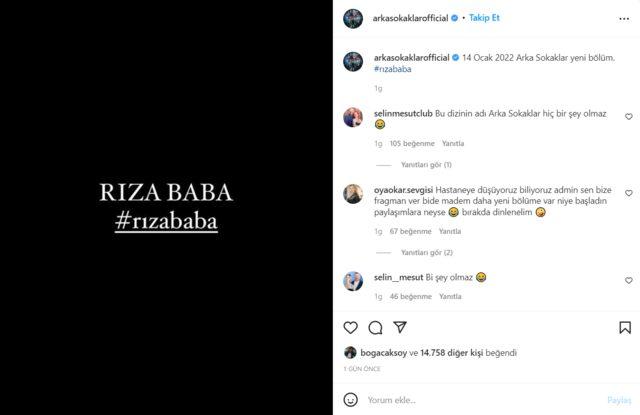Like the post with heart icon
Screen dimensions: 640x415
tap(350, 327)
